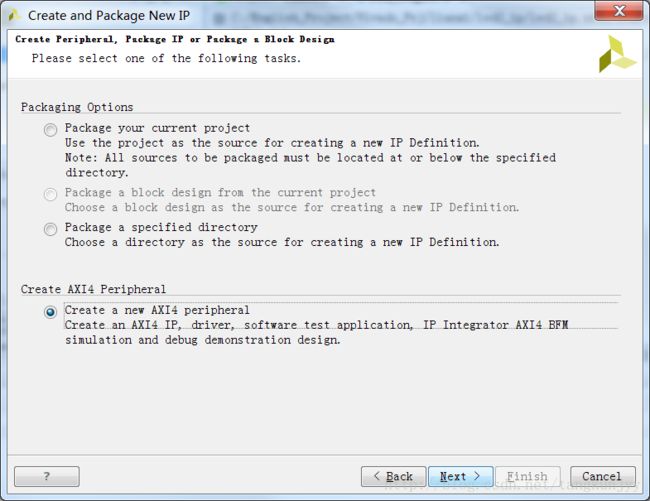Click the left chevron on the Back button
The image size is (650, 501).
(377, 476)
